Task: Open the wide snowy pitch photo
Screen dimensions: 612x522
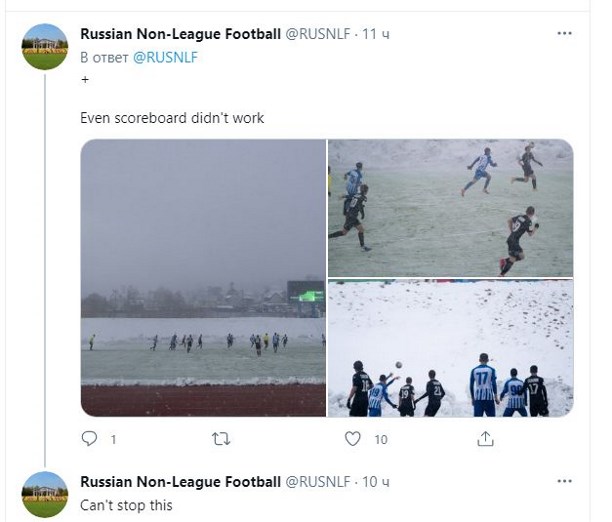Action: (x=203, y=277)
